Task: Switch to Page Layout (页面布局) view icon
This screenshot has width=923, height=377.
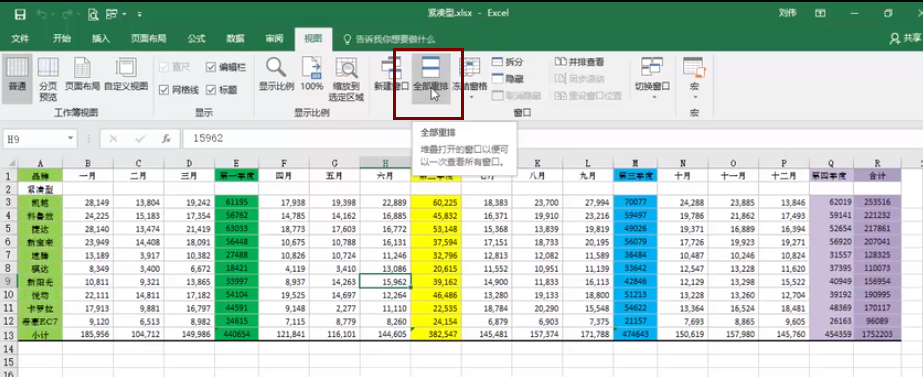Action: (82, 75)
